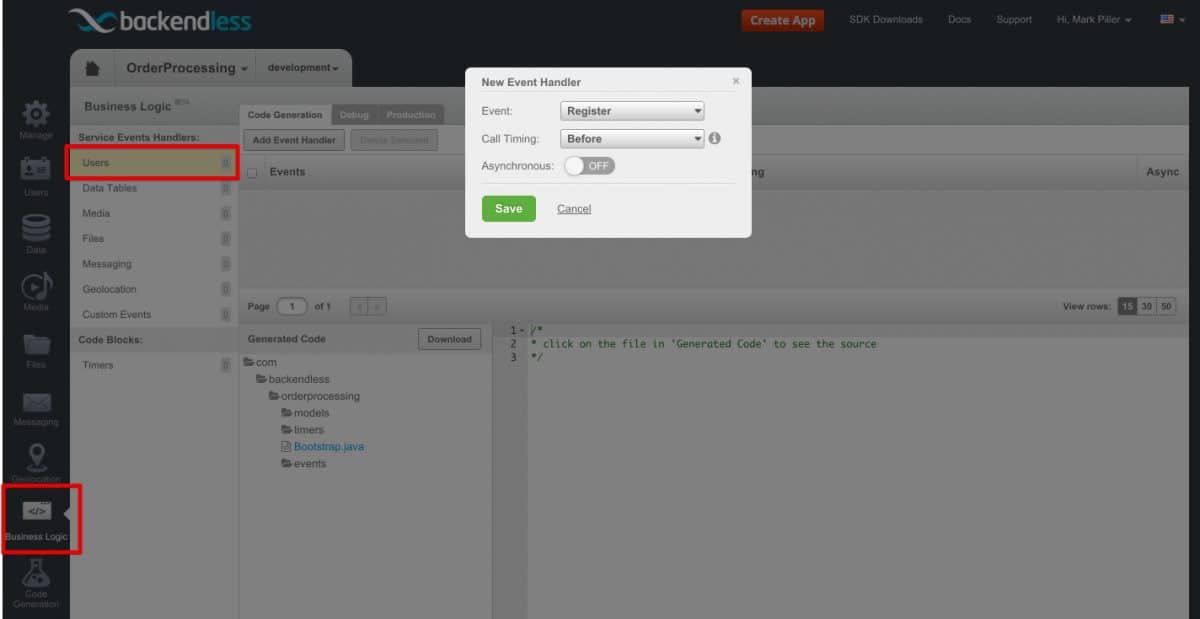The image size is (1200, 619).
Task: Check the select-all events checkbox
Action: coord(252,173)
